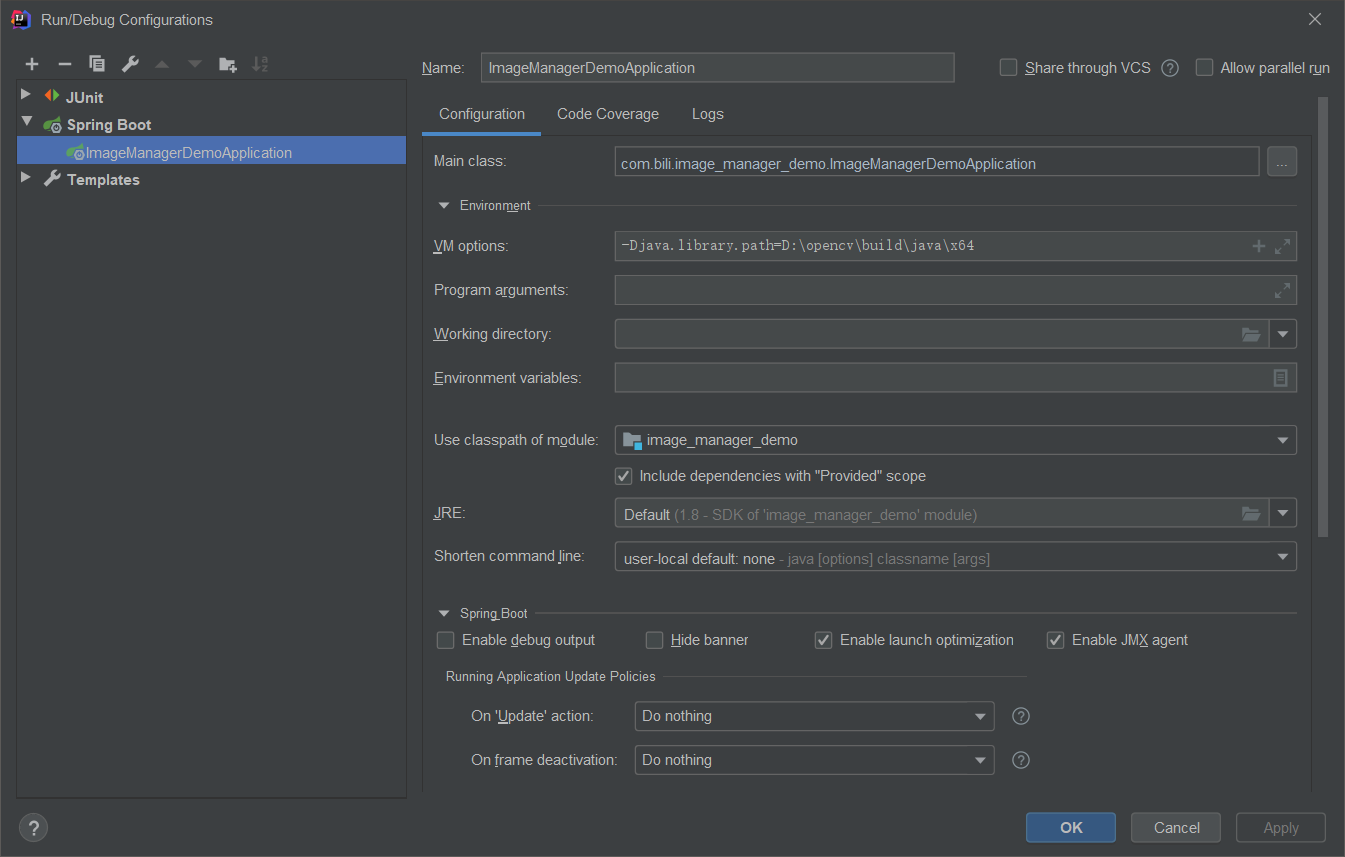Click the Create New Folder icon
The width and height of the screenshot is (1345, 857).
pos(228,64)
